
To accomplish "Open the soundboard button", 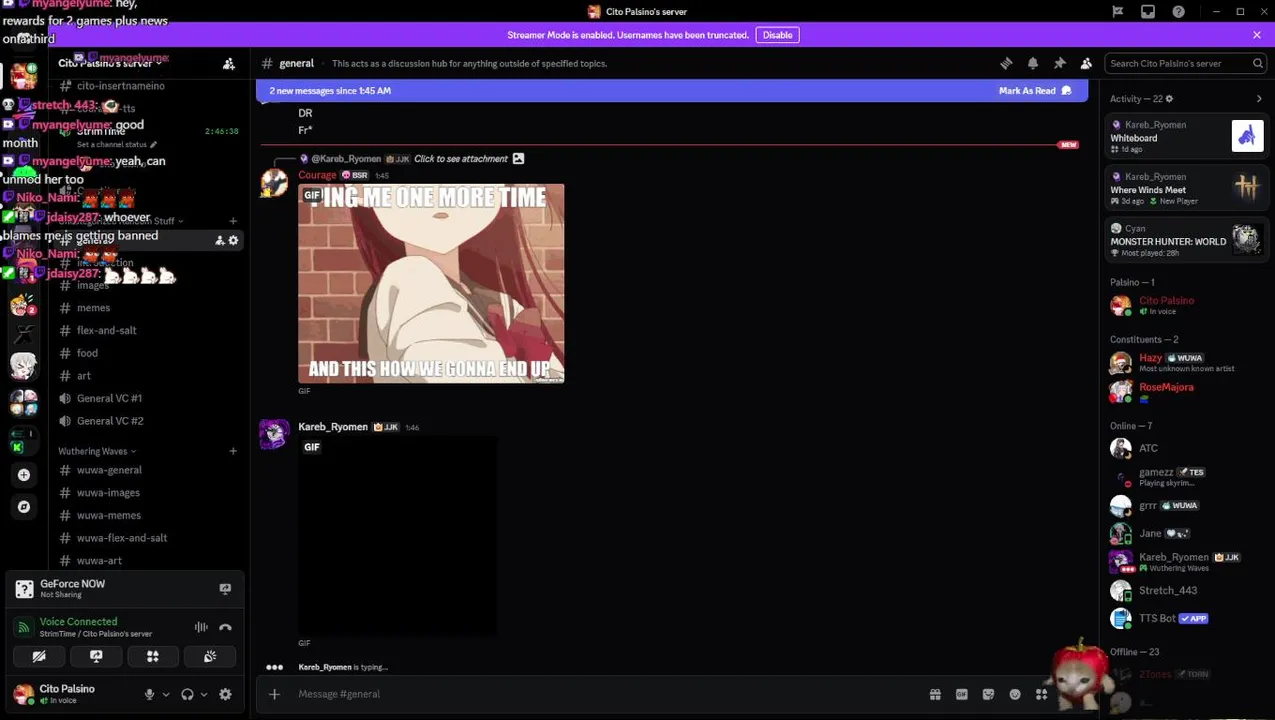I will (x=210, y=657).
